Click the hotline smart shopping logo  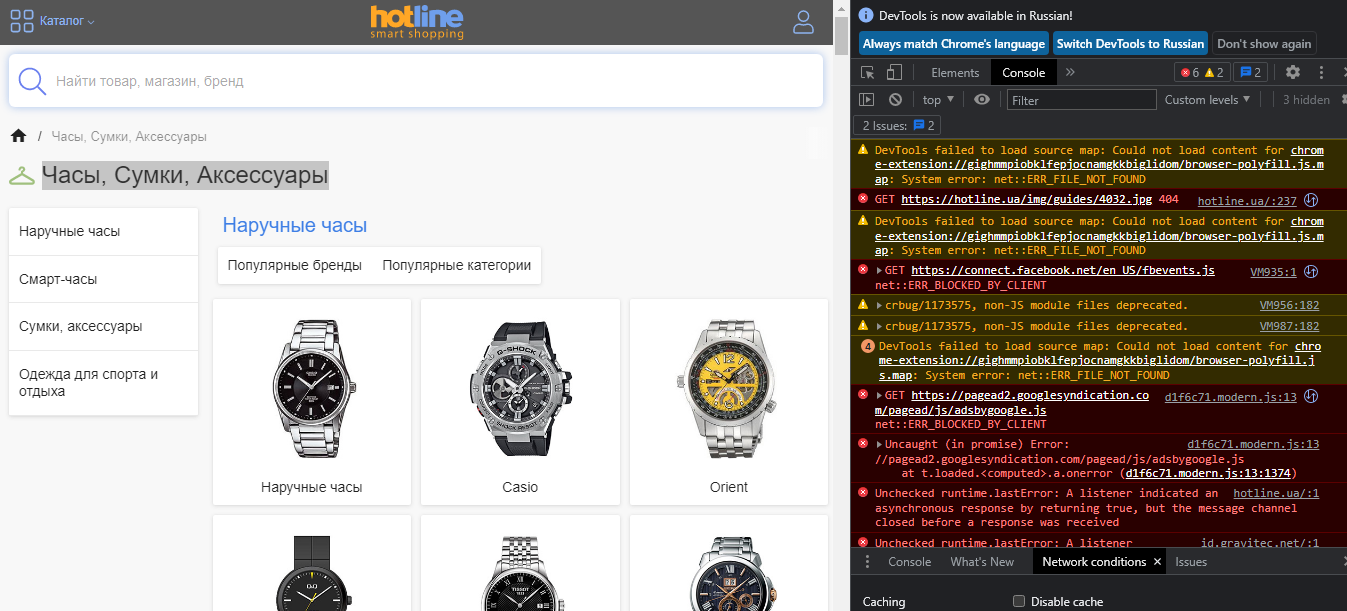click(417, 21)
